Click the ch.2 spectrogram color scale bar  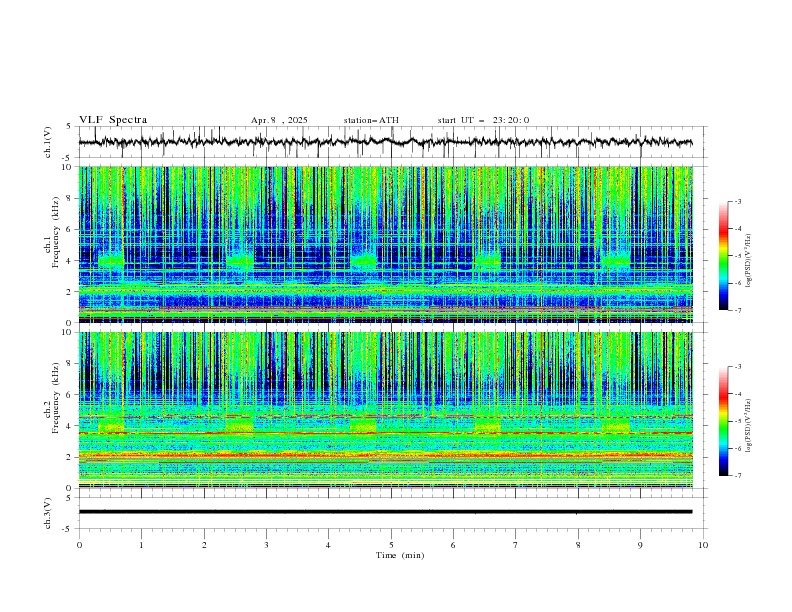pyautogui.click(x=723, y=421)
